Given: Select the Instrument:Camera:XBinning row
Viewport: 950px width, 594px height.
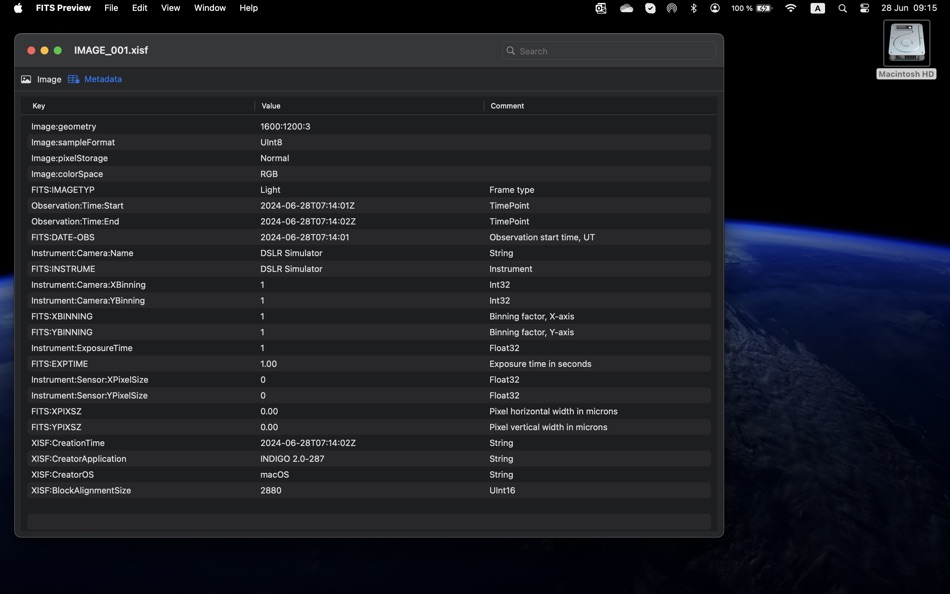Looking at the screenshot, I should (369, 284).
